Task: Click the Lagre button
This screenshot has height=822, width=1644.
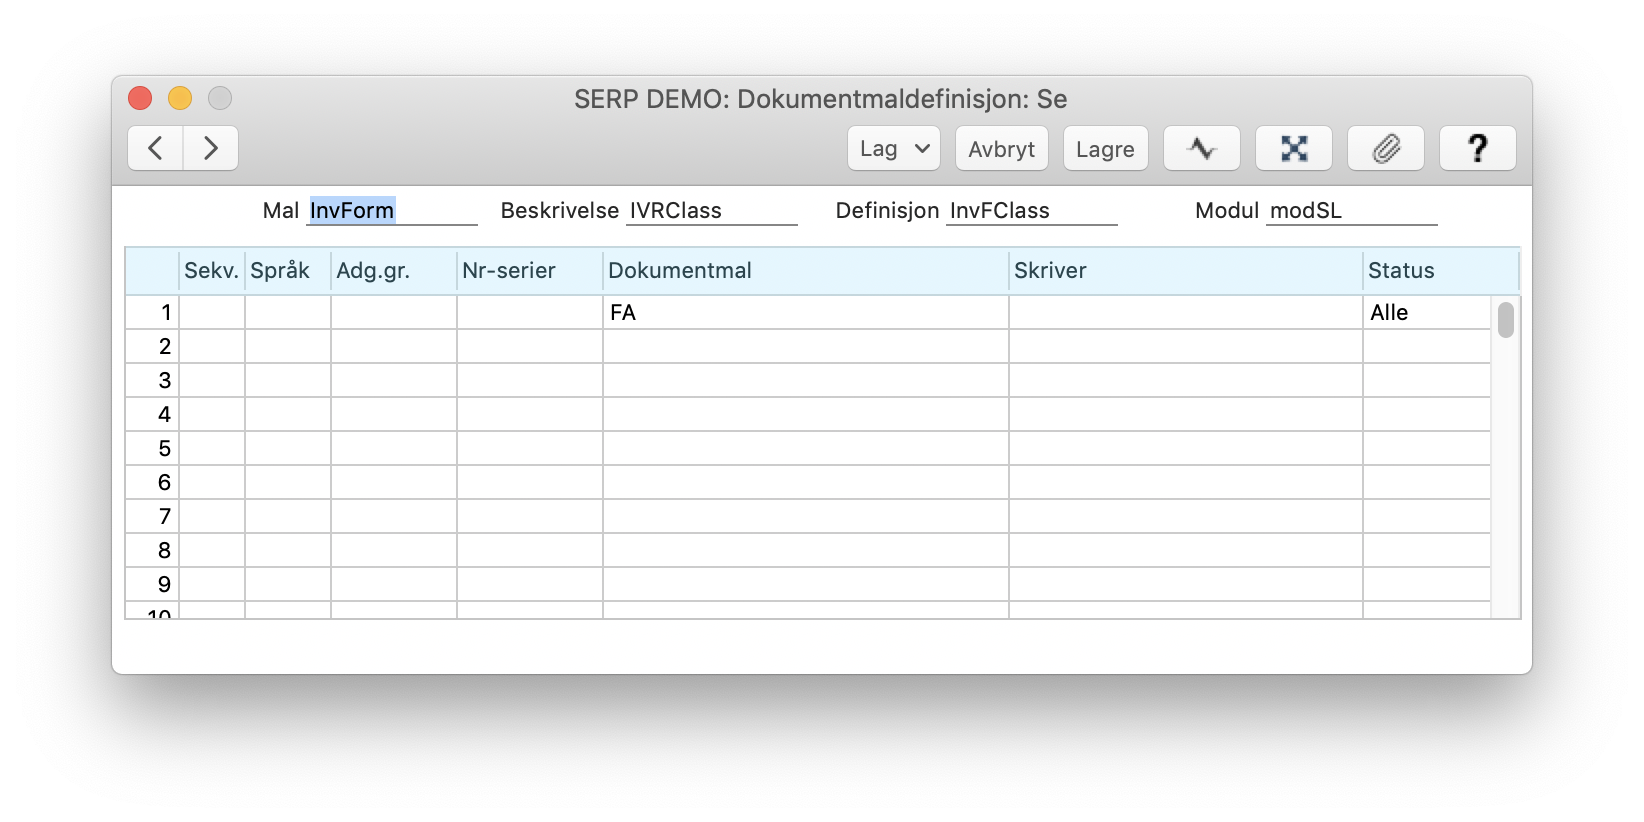Action: 1106,148
